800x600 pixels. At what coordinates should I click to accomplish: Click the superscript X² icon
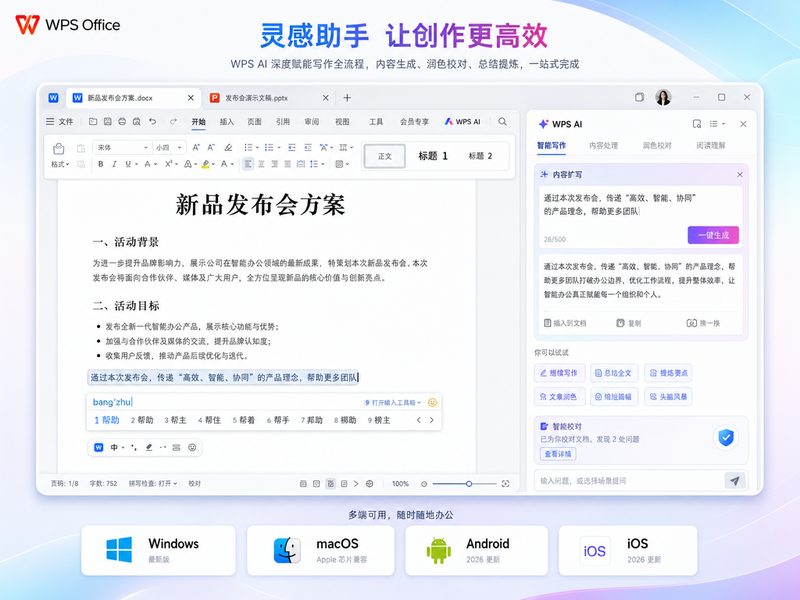coord(169,164)
